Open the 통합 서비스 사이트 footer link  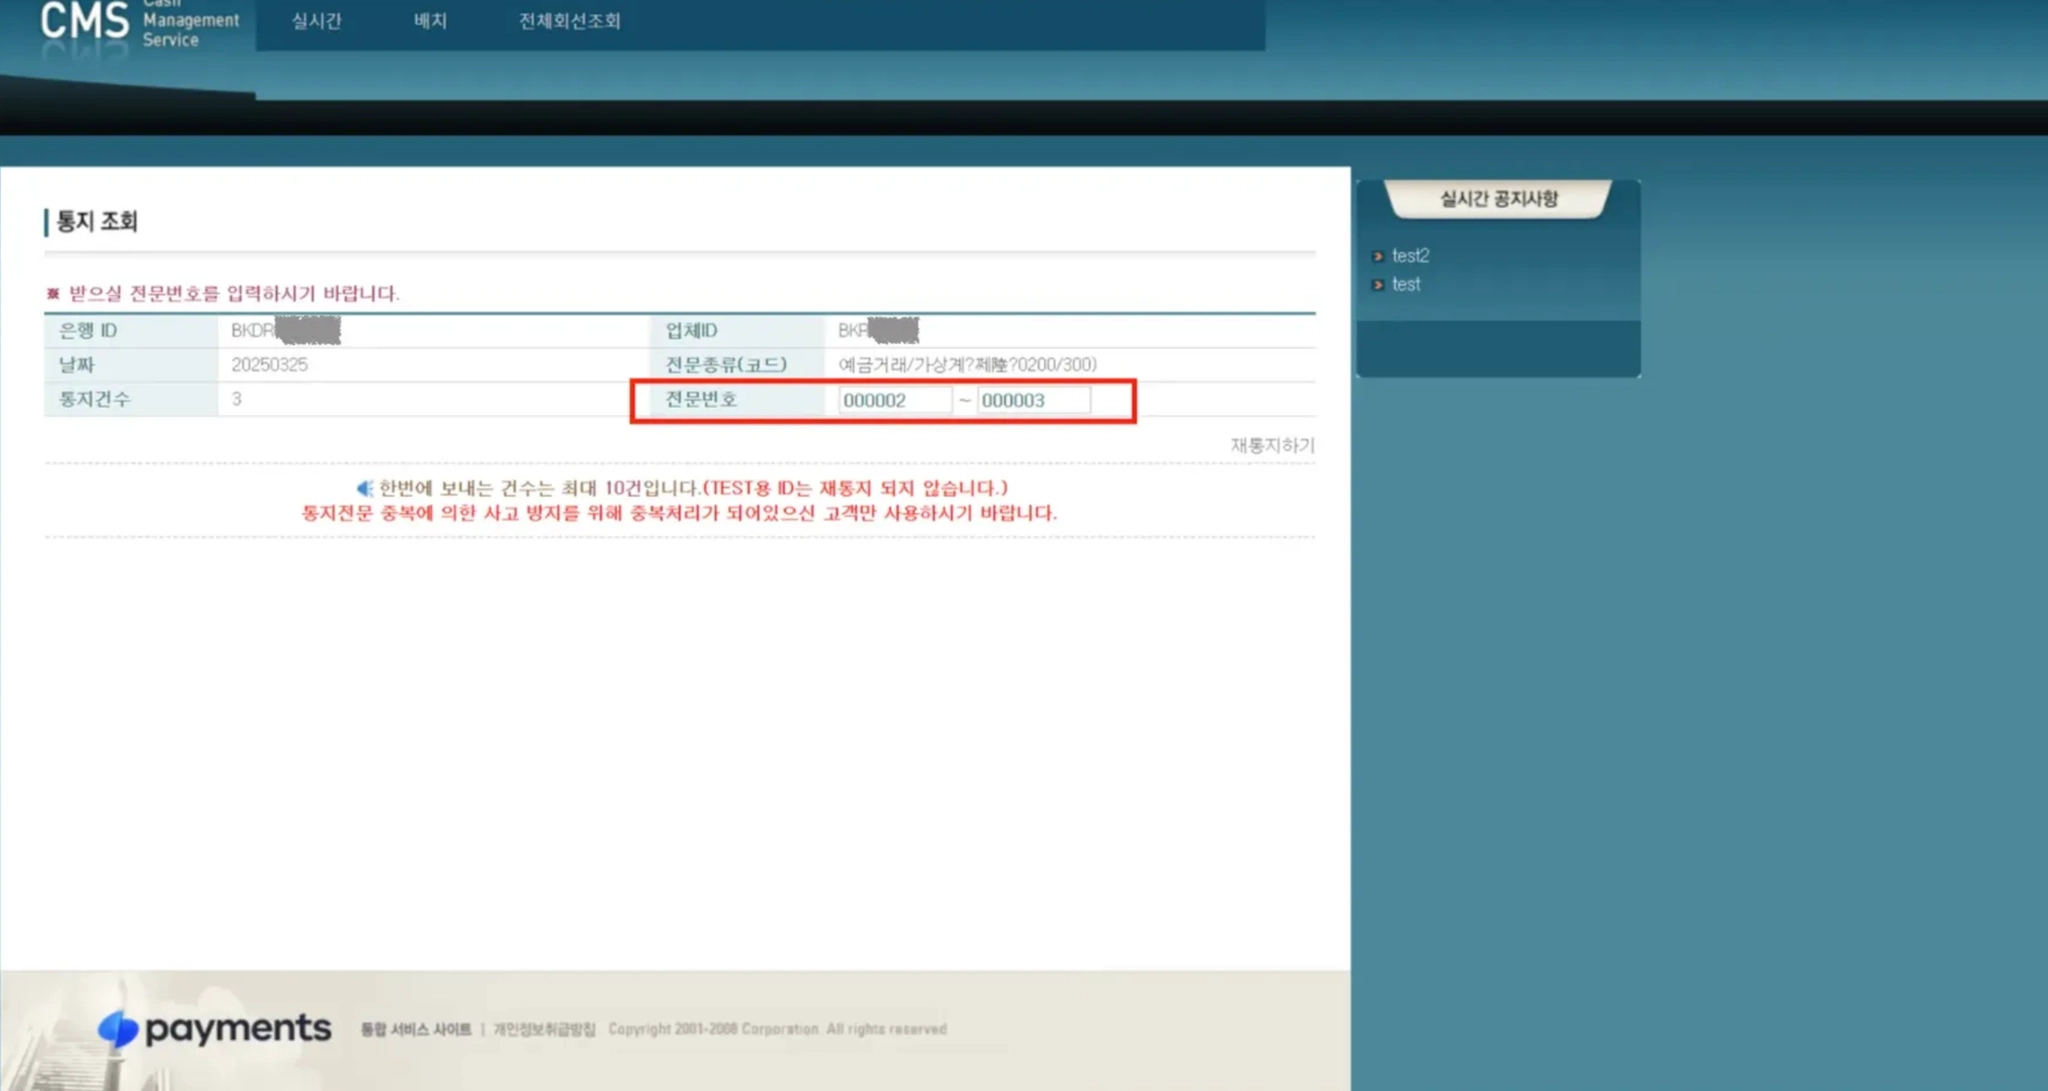[x=415, y=1029]
